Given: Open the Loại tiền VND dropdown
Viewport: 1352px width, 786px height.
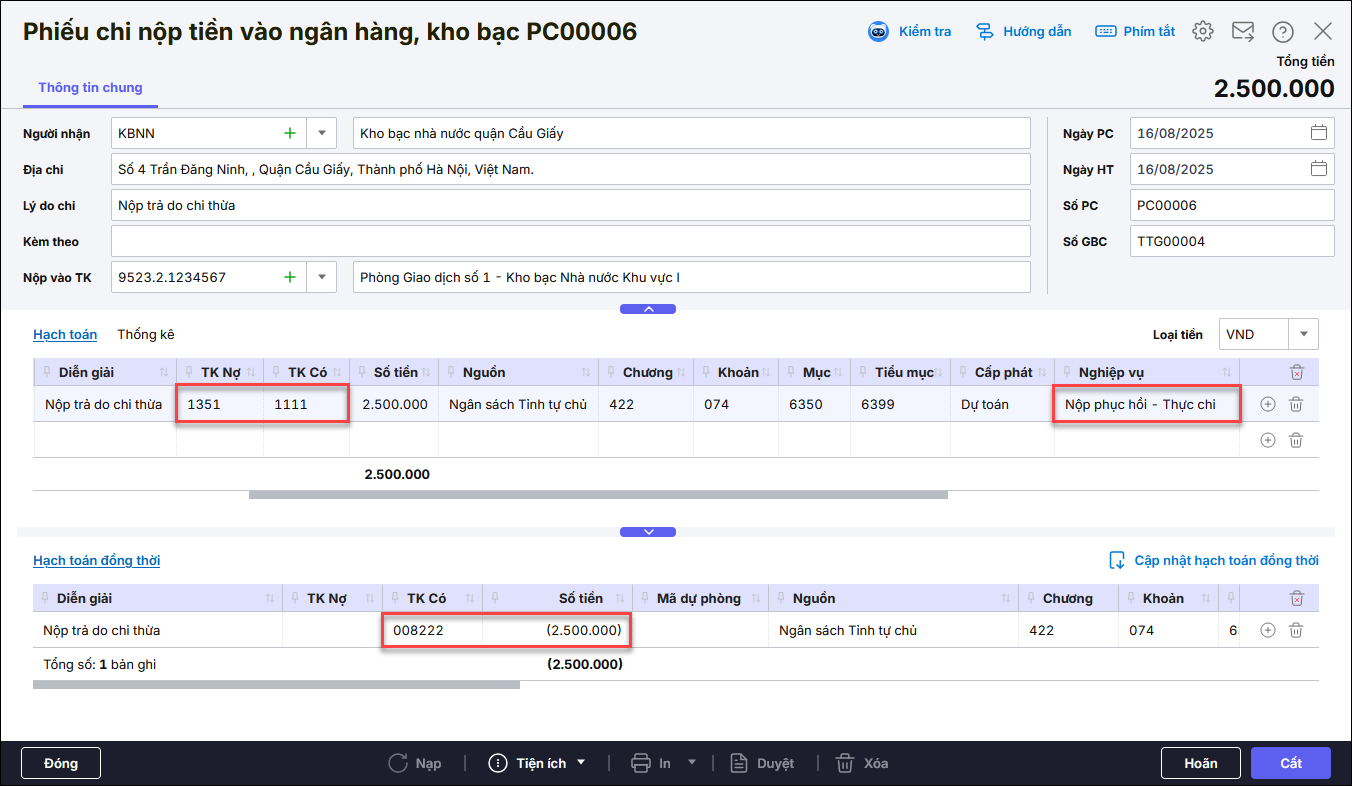Looking at the screenshot, I should click(x=1303, y=335).
